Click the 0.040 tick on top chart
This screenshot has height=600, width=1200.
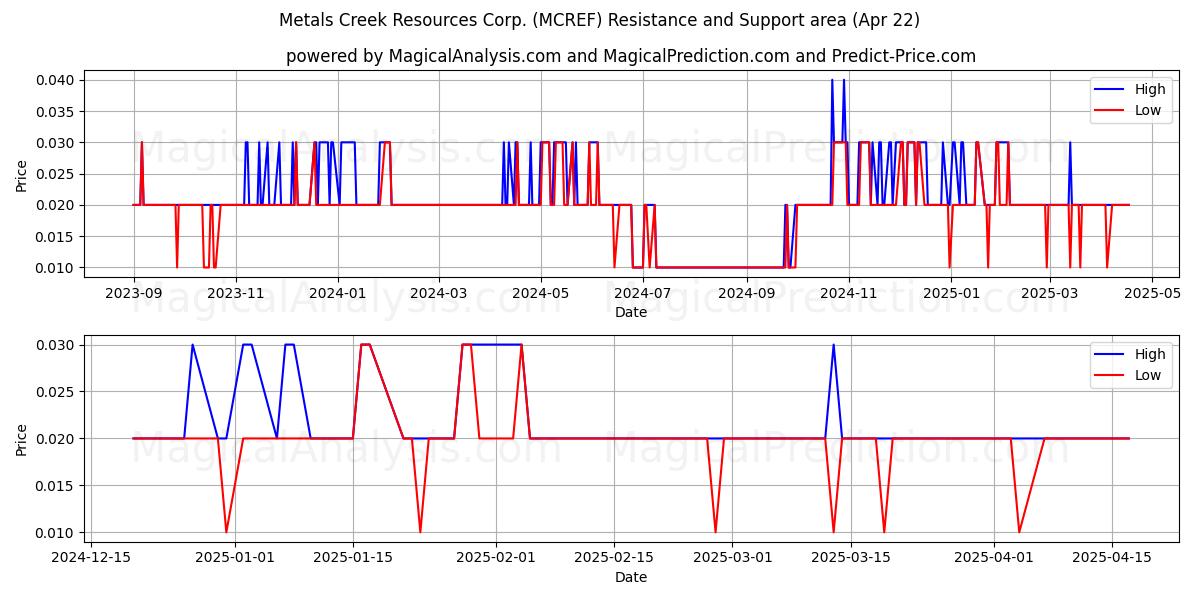pyautogui.click(x=56, y=80)
